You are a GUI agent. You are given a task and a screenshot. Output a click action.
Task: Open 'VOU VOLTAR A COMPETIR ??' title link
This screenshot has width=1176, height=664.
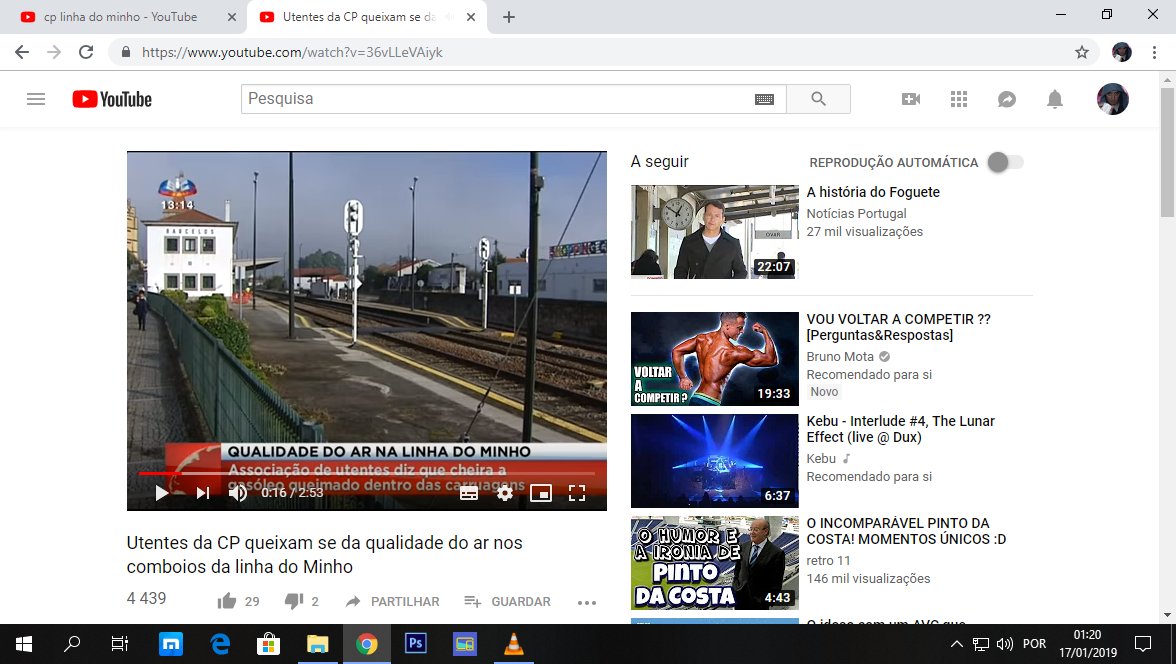[x=898, y=327]
